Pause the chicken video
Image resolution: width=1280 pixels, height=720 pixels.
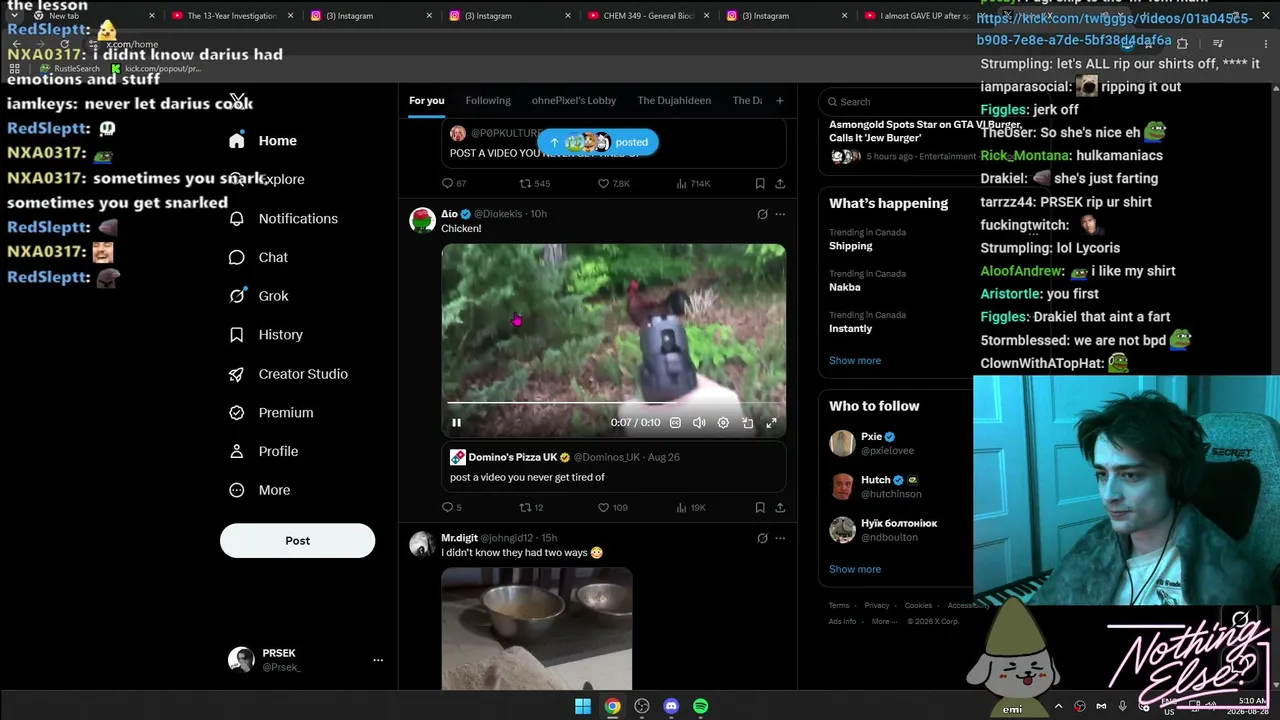pos(456,423)
